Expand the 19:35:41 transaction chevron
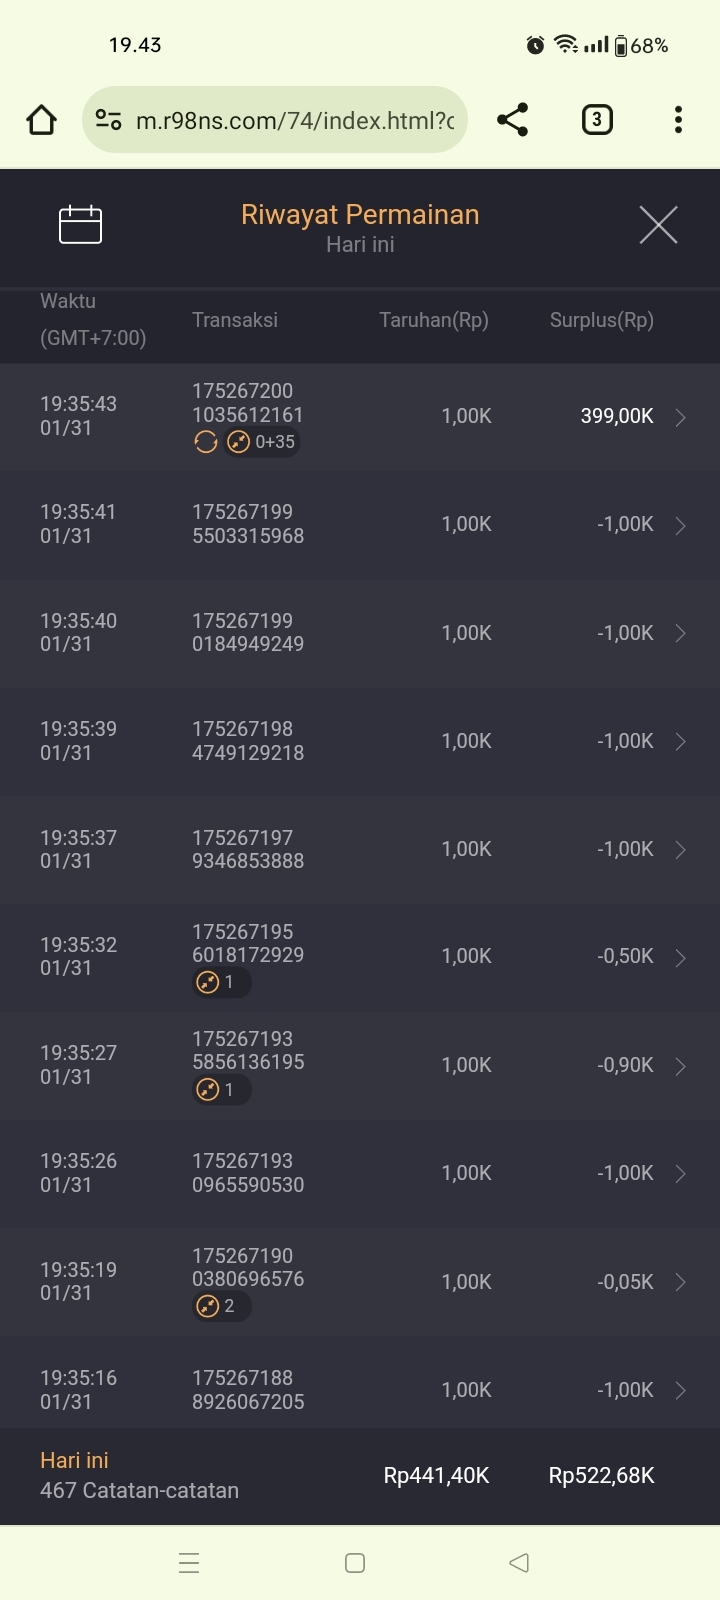Image resolution: width=720 pixels, height=1600 pixels. point(680,525)
